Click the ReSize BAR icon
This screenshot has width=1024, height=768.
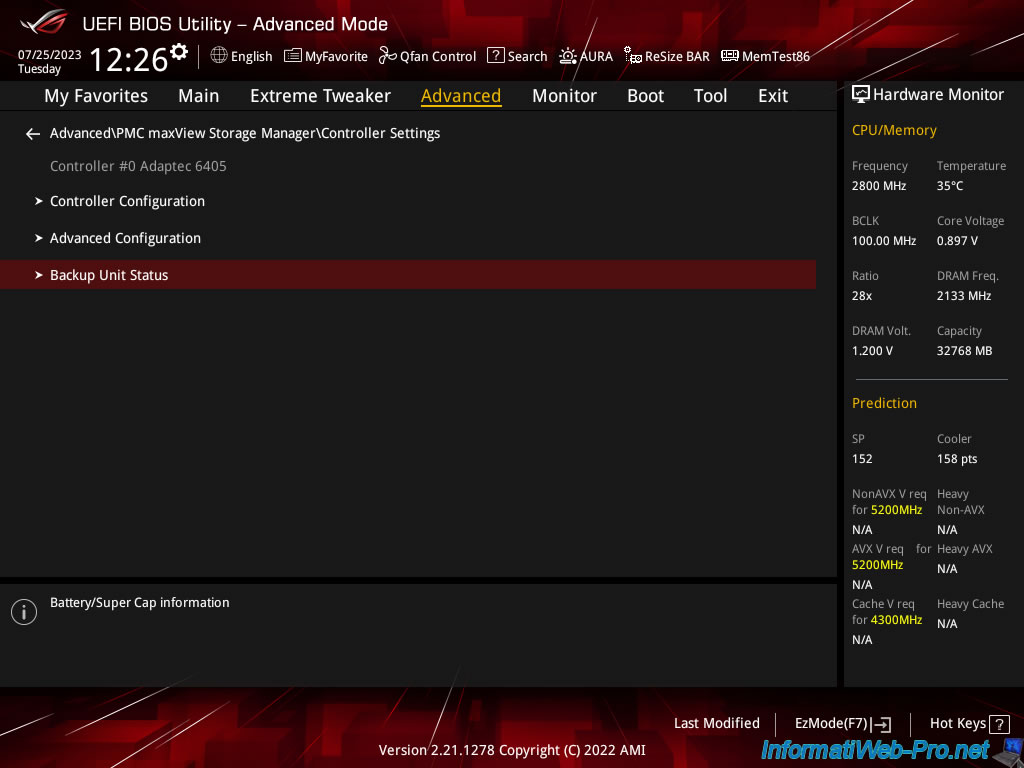[x=633, y=56]
